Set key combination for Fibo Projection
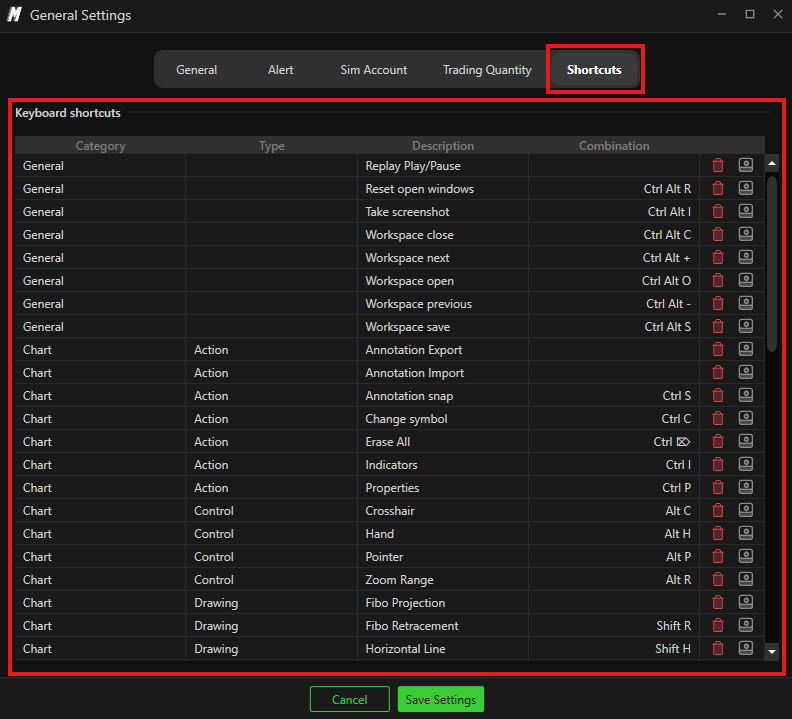The height and width of the screenshot is (719, 792). 746,602
